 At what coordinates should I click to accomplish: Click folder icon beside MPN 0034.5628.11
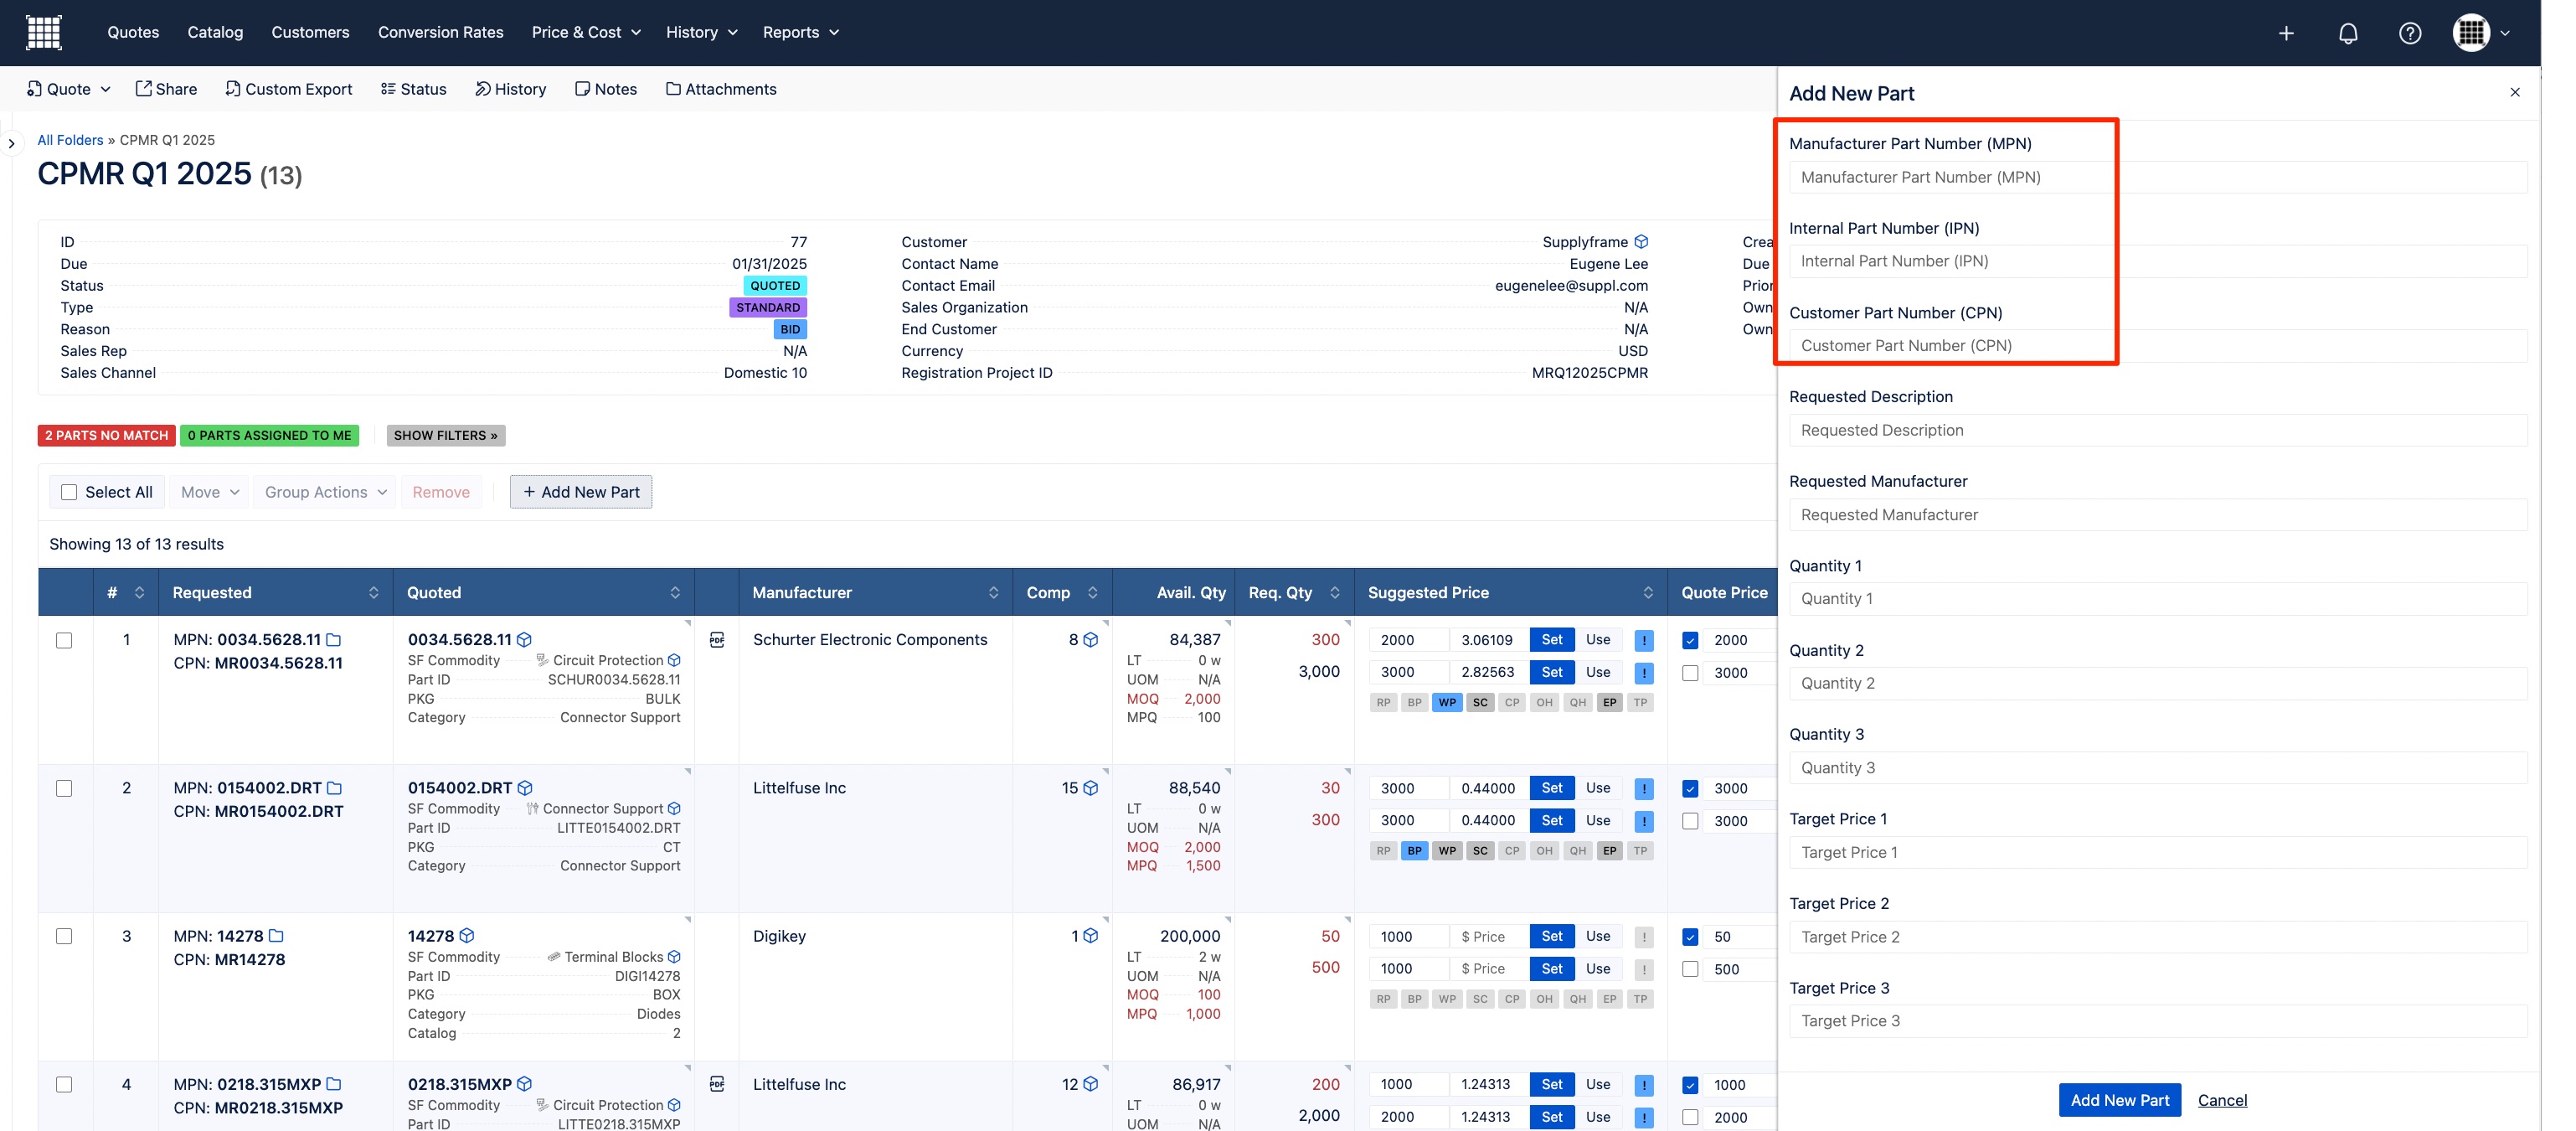[334, 639]
